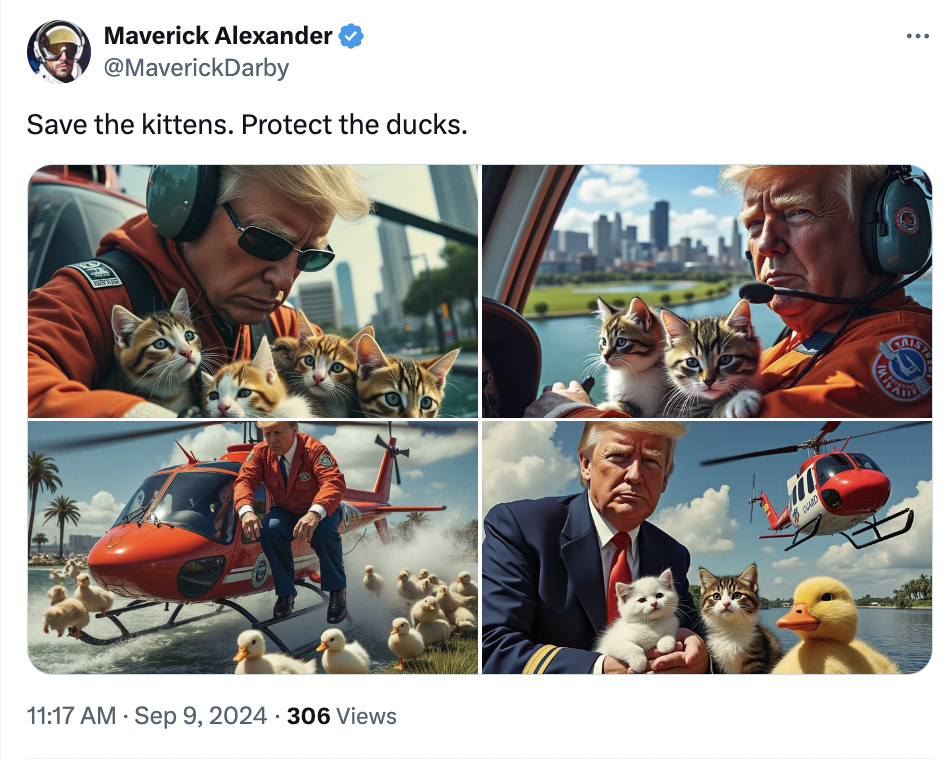
Task: Open the @MaverickDarby handle link
Action: 196,68
